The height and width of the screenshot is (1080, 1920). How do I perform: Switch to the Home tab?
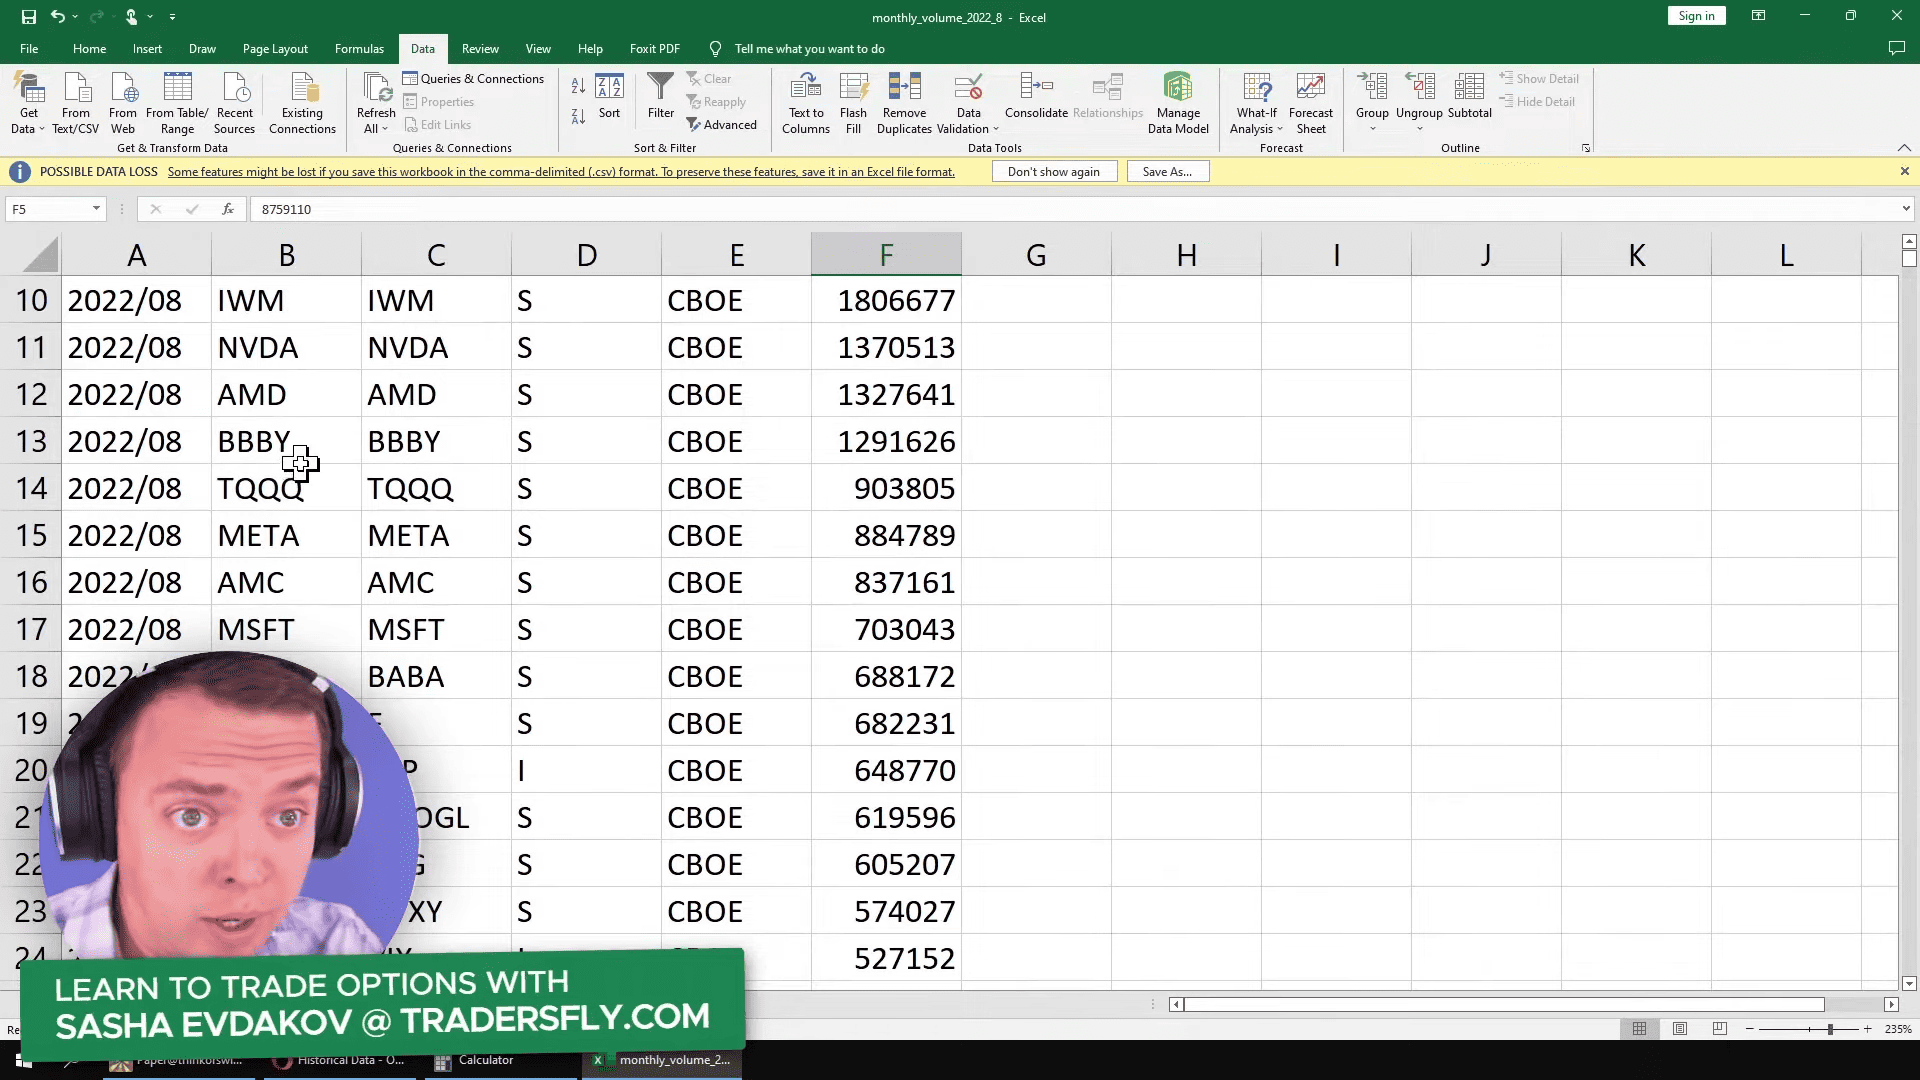[x=89, y=49]
